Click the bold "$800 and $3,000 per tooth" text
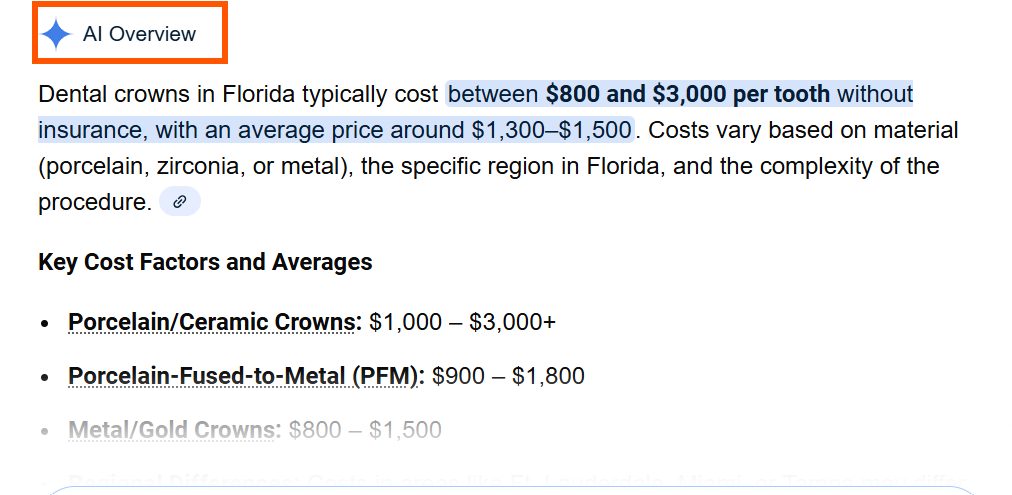This screenshot has height=495, width=1012. pos(687,94)
